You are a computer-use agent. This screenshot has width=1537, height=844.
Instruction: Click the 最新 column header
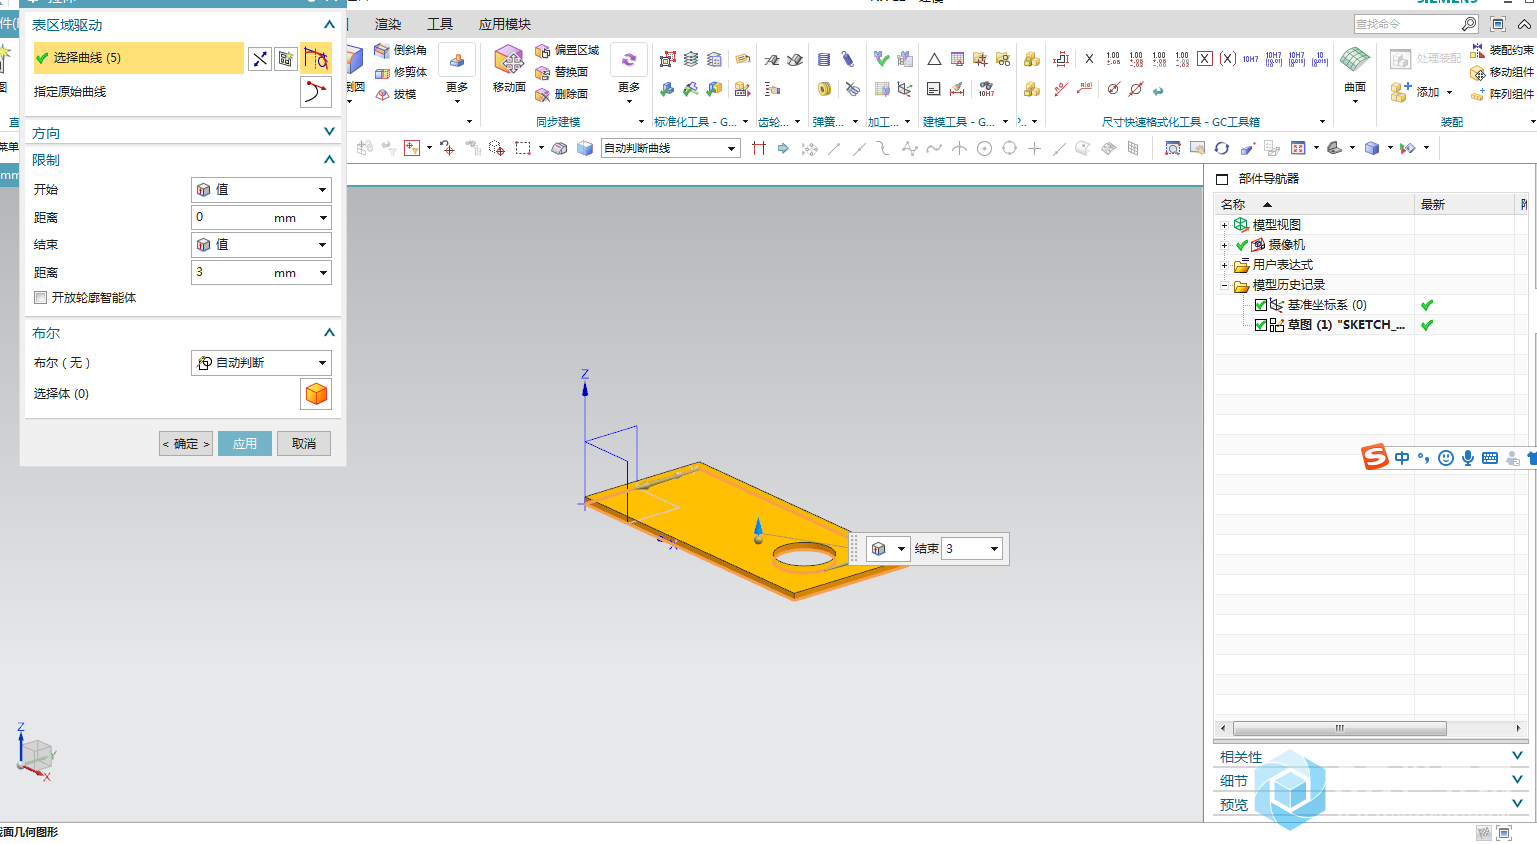1465,204
